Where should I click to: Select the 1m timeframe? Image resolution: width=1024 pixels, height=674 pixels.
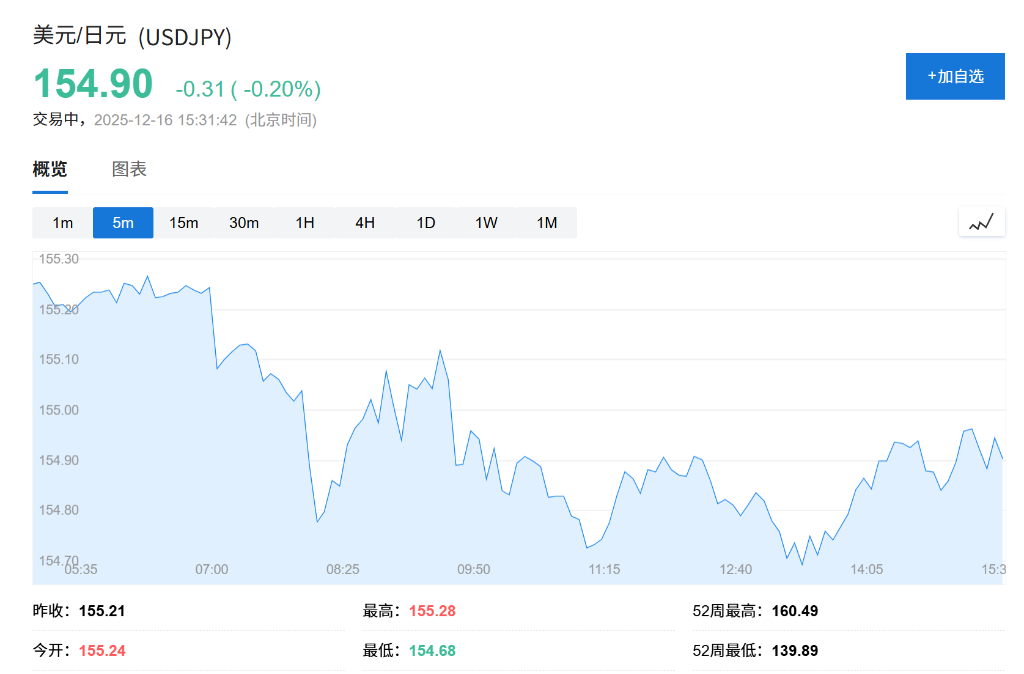pyautogui.click(x=62, y=222)
